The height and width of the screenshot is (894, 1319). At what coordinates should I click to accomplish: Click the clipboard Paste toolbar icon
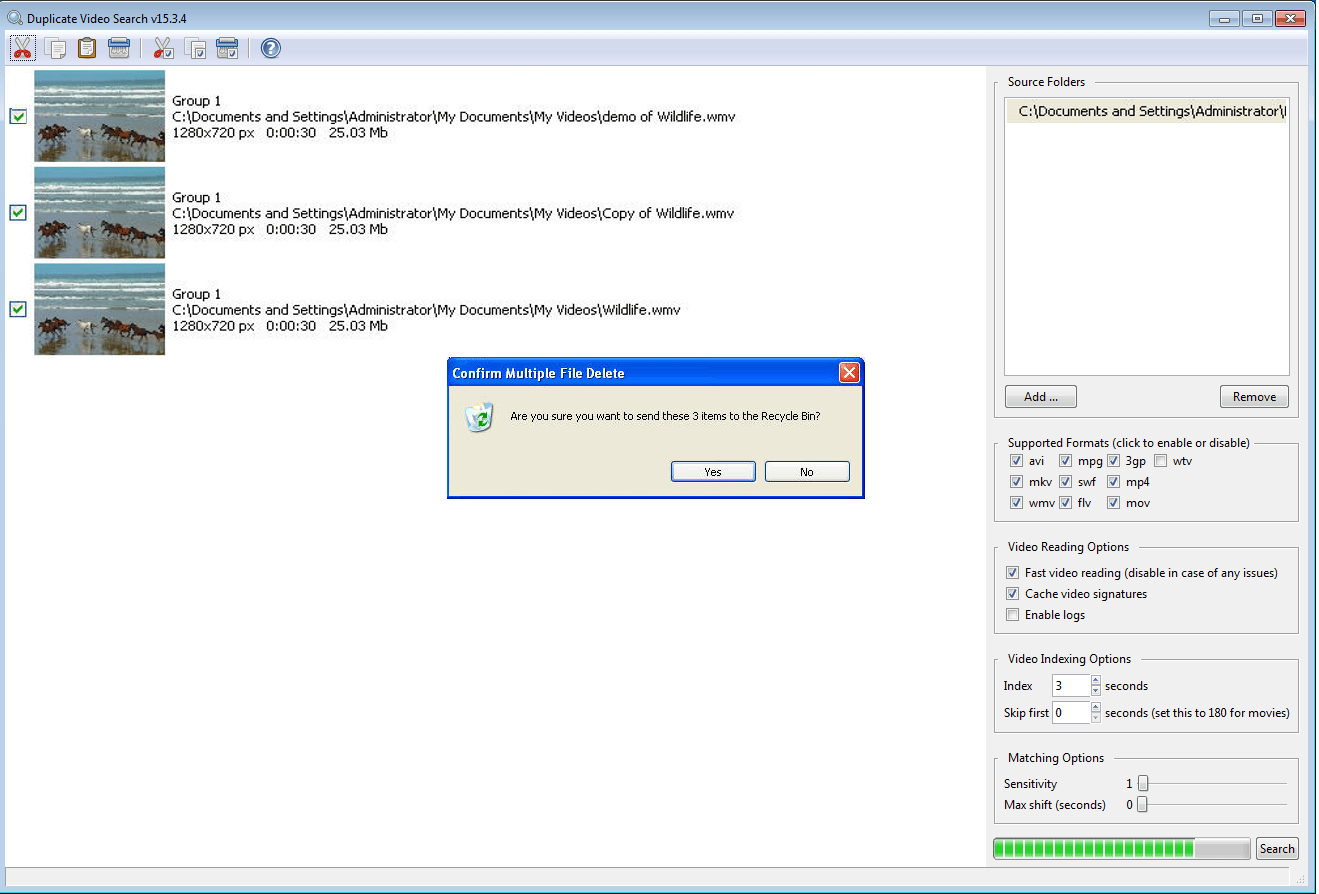[x=87, y=48]
